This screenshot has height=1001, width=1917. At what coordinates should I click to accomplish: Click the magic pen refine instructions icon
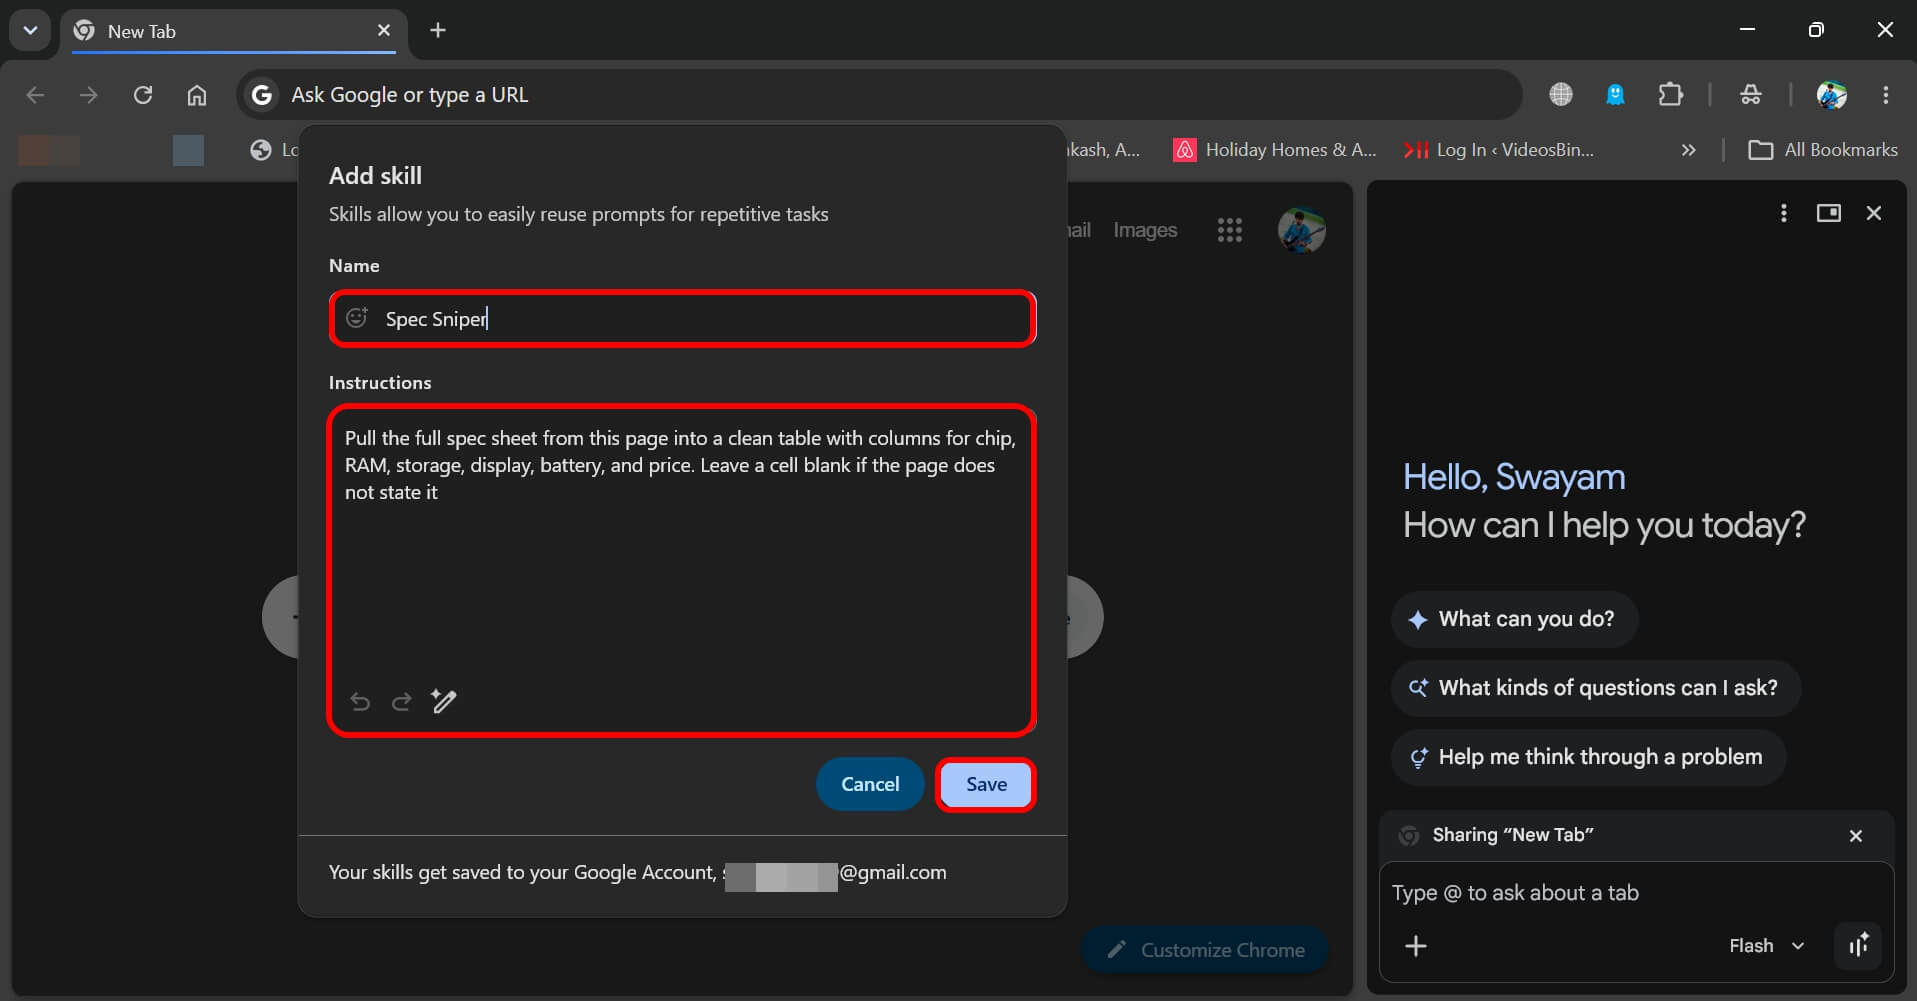[444, 701]
